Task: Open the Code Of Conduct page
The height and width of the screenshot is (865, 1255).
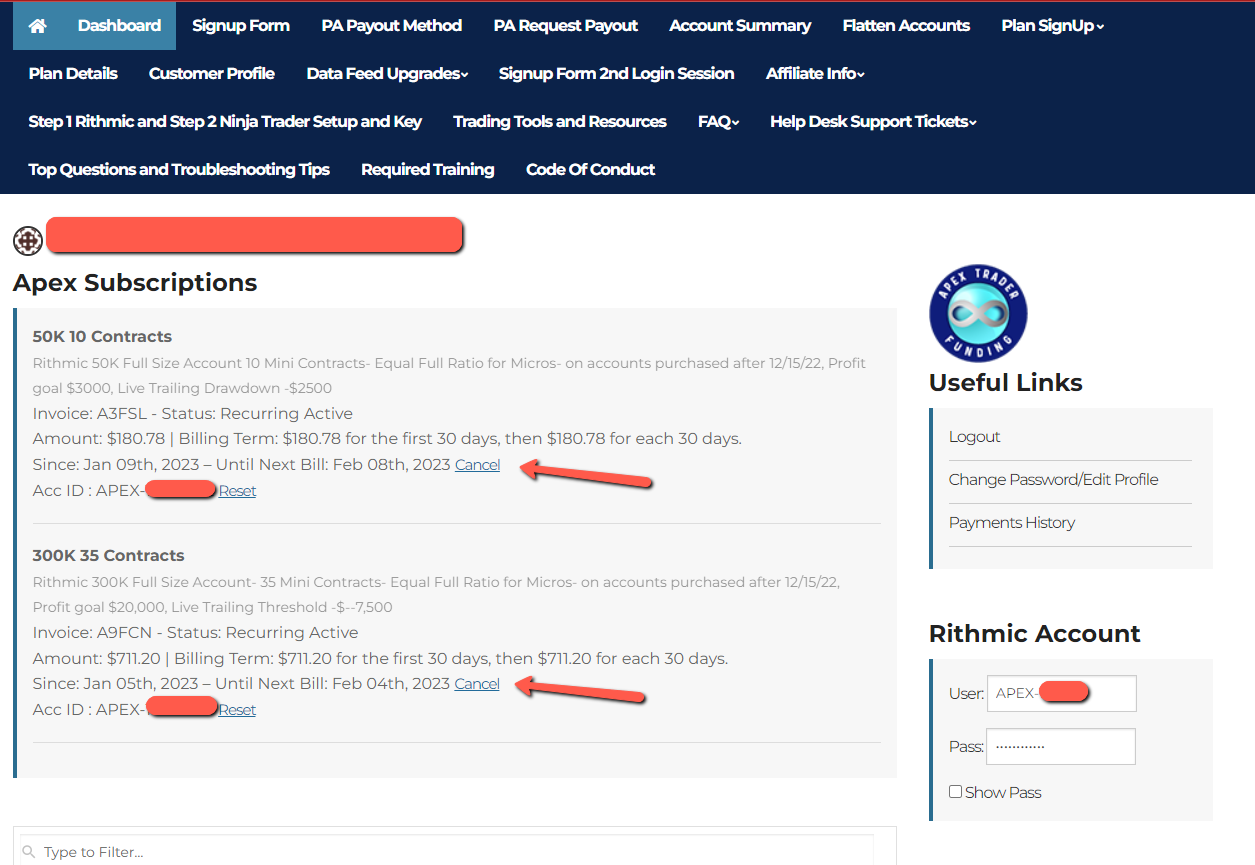Action: [x=591, y=170]
